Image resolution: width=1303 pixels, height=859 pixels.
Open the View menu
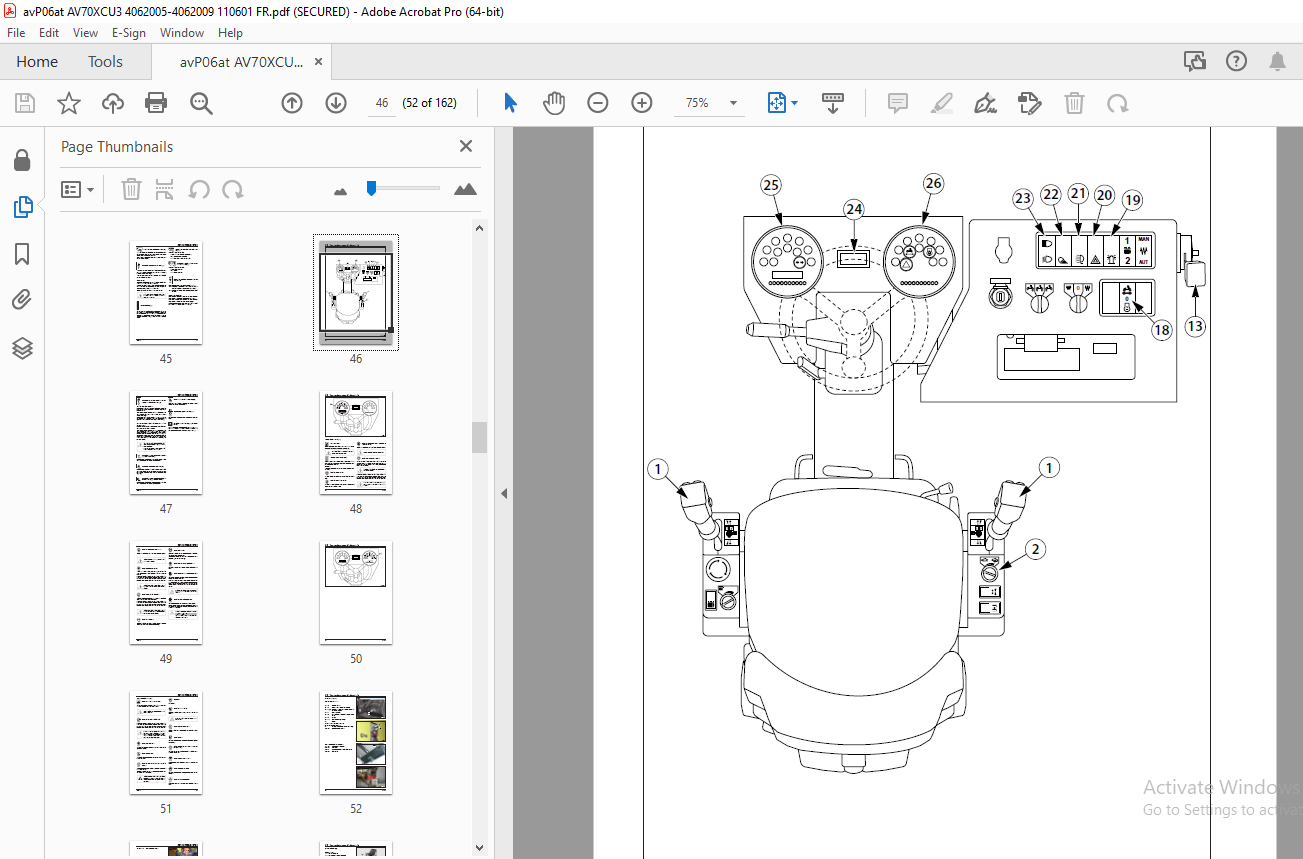(x=85, y=33)
